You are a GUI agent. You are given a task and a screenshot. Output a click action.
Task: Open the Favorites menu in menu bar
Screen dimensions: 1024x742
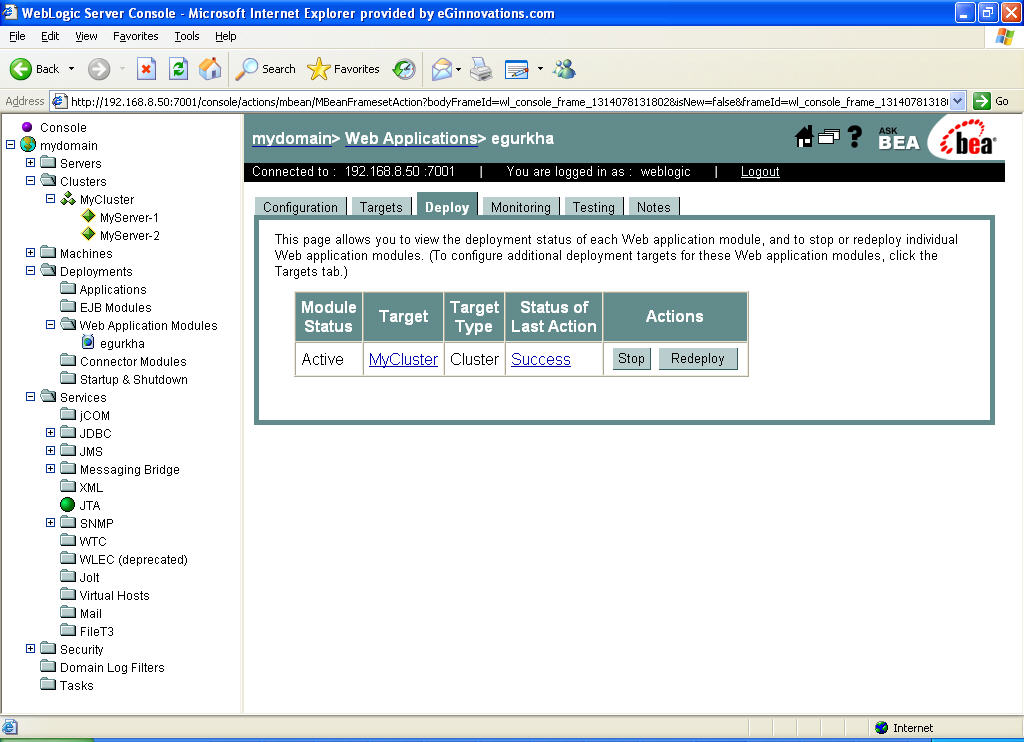click(x=135, y=36)
